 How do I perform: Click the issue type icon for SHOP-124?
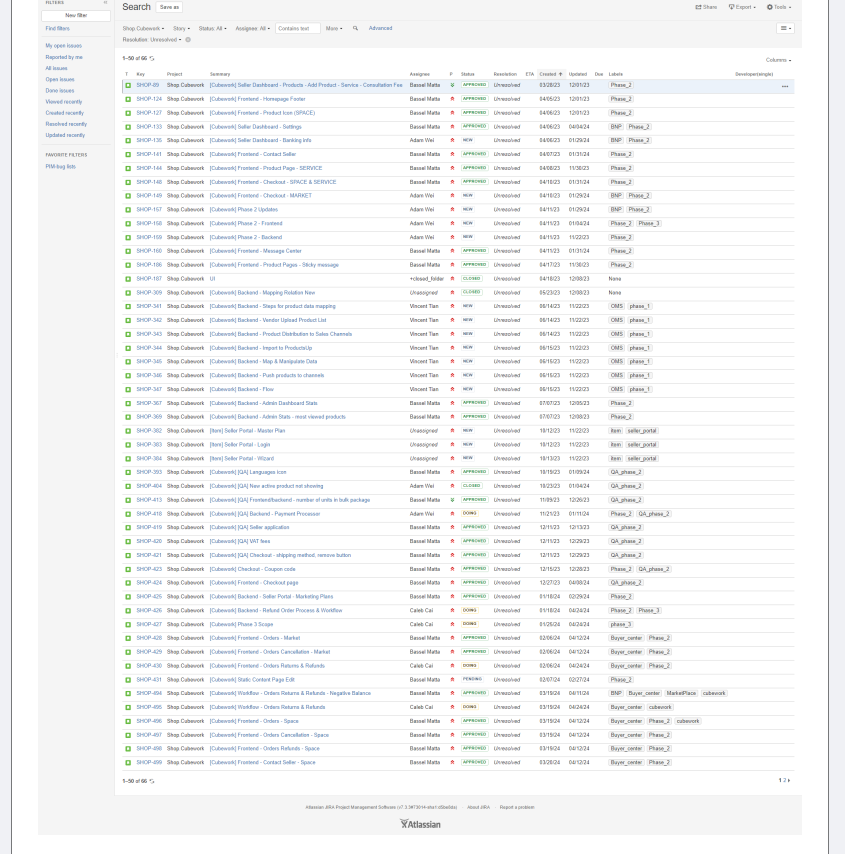(x=128, y=99)
